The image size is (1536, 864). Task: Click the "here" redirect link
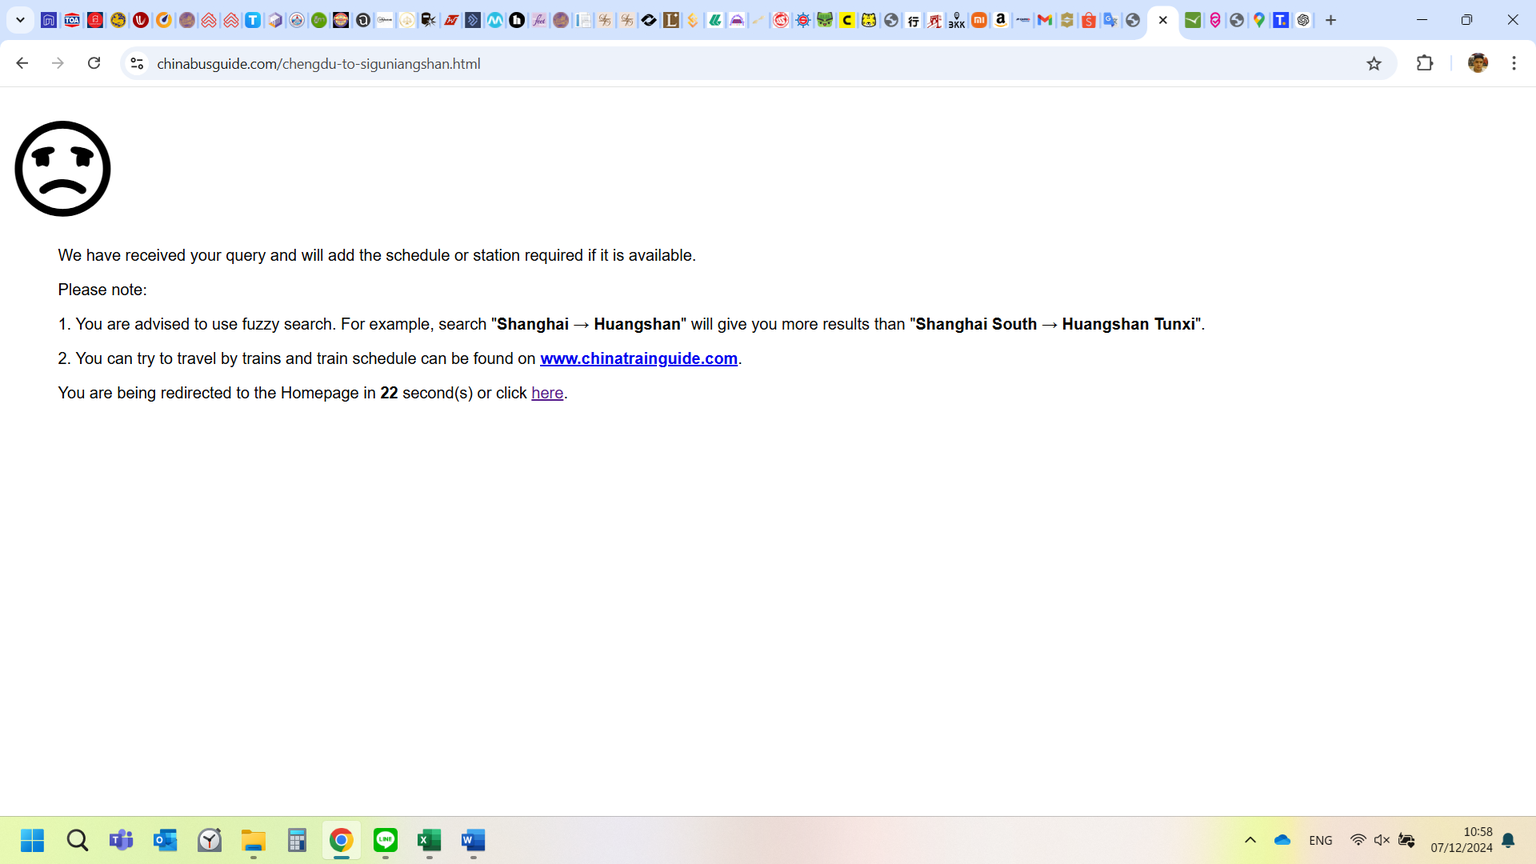[547, 393]
